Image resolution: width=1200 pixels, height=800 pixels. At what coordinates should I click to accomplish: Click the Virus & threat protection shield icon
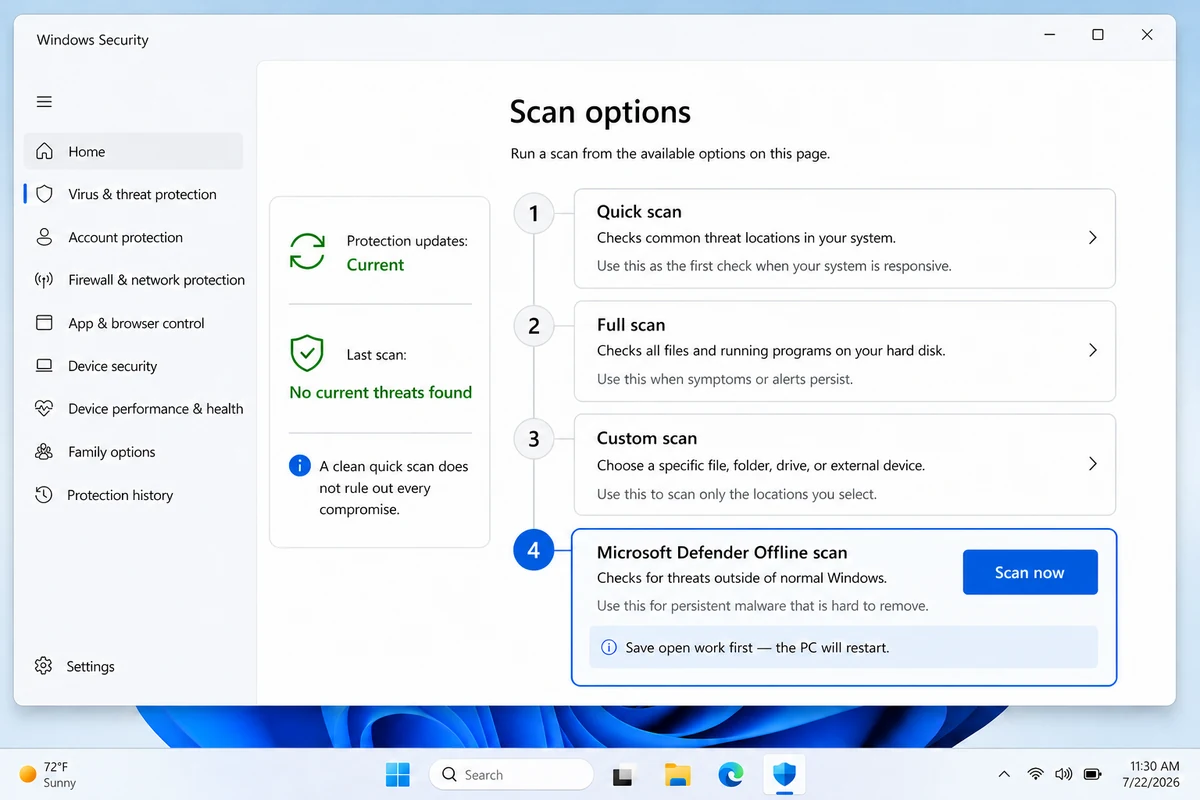pyautogui.click(x=44, y=194)
